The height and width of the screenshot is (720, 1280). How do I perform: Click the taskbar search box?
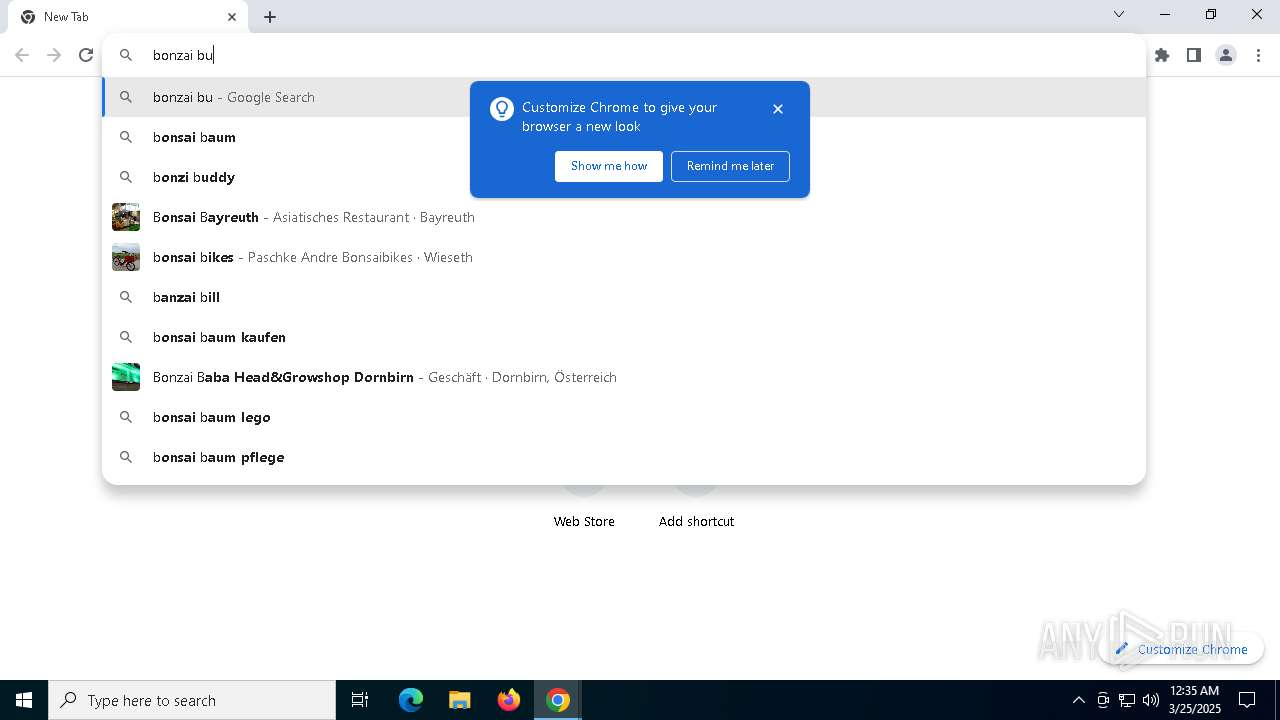pos(192,700)
